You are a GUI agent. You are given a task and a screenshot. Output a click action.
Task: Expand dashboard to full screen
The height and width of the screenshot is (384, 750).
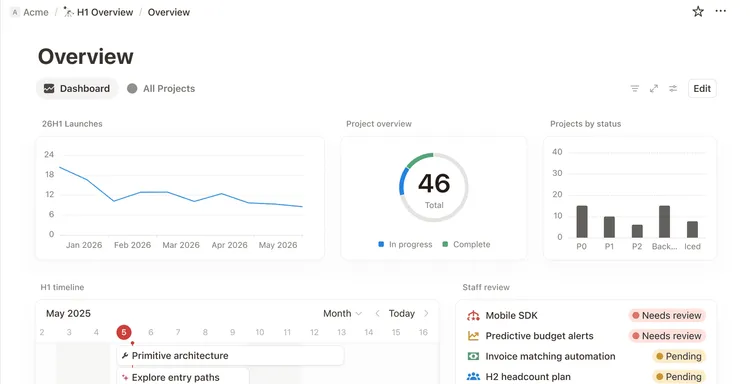click(654, 88)
